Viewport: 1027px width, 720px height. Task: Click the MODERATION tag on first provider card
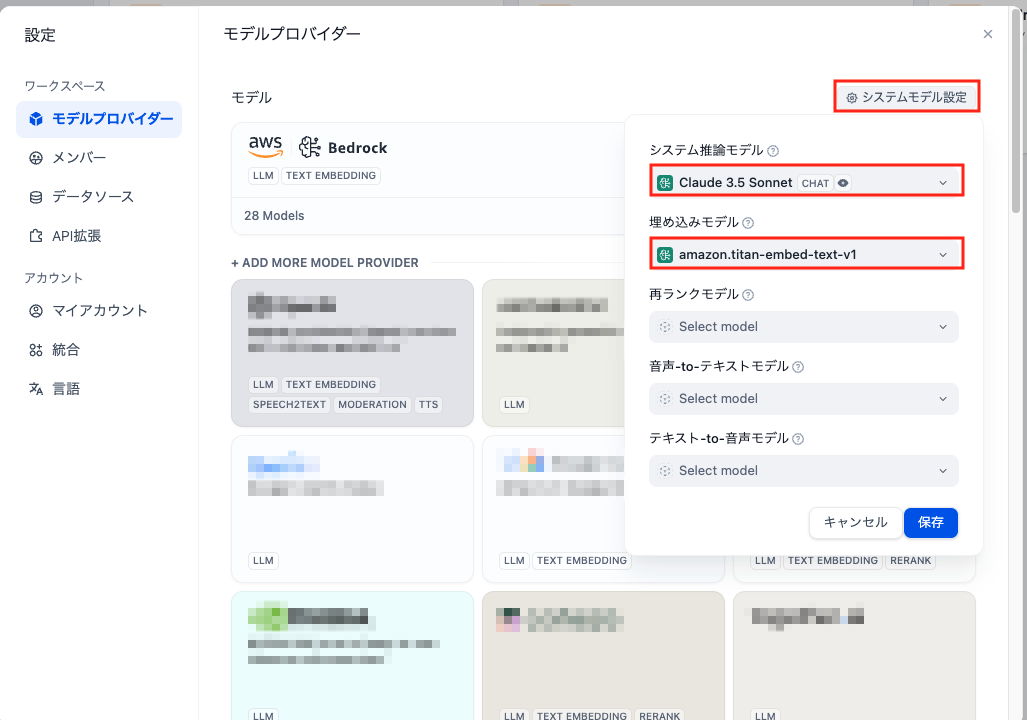[372, 405]
